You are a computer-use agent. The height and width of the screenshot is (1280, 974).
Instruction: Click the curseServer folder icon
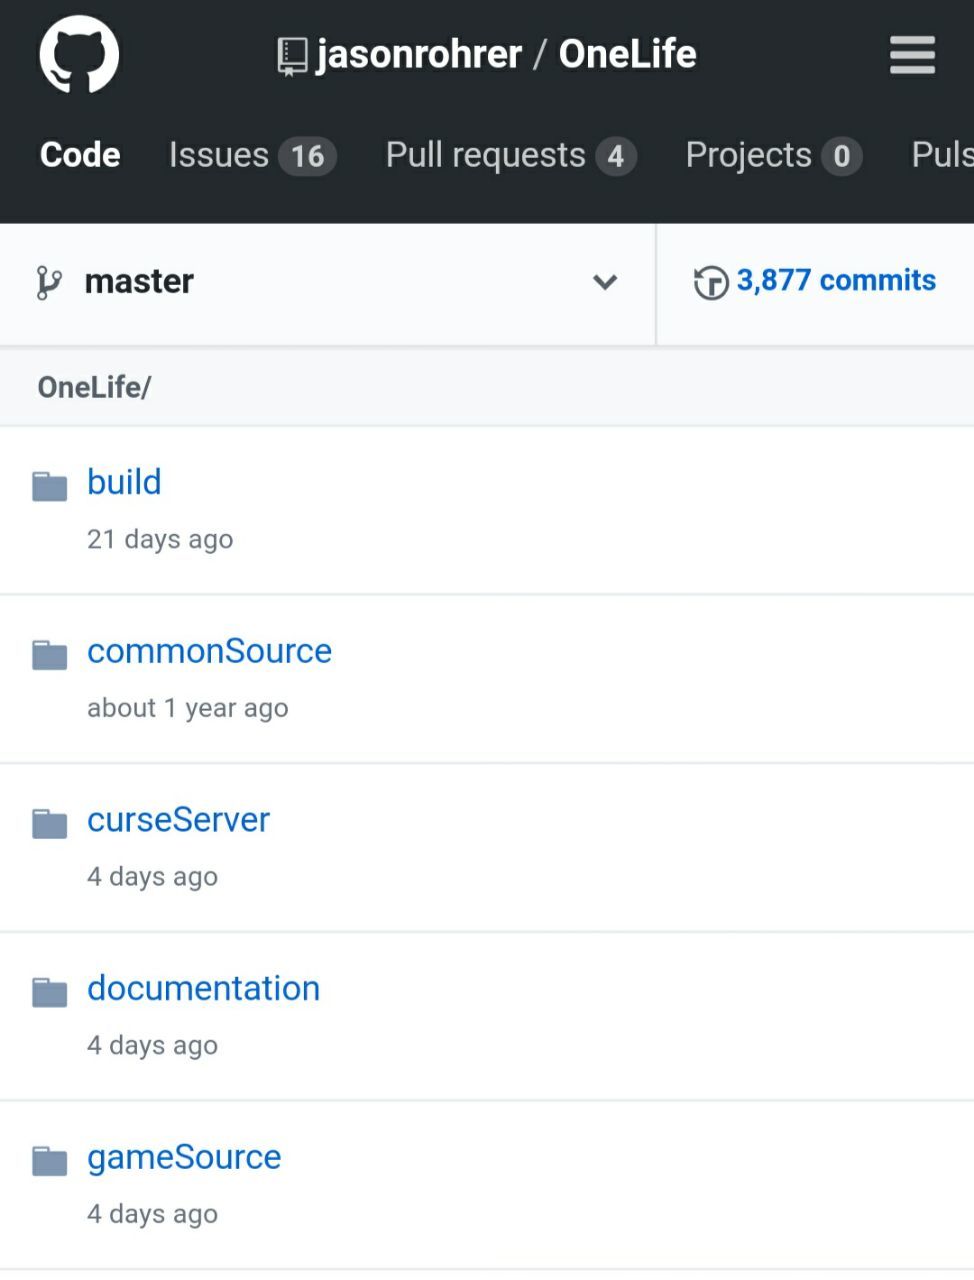49,824
